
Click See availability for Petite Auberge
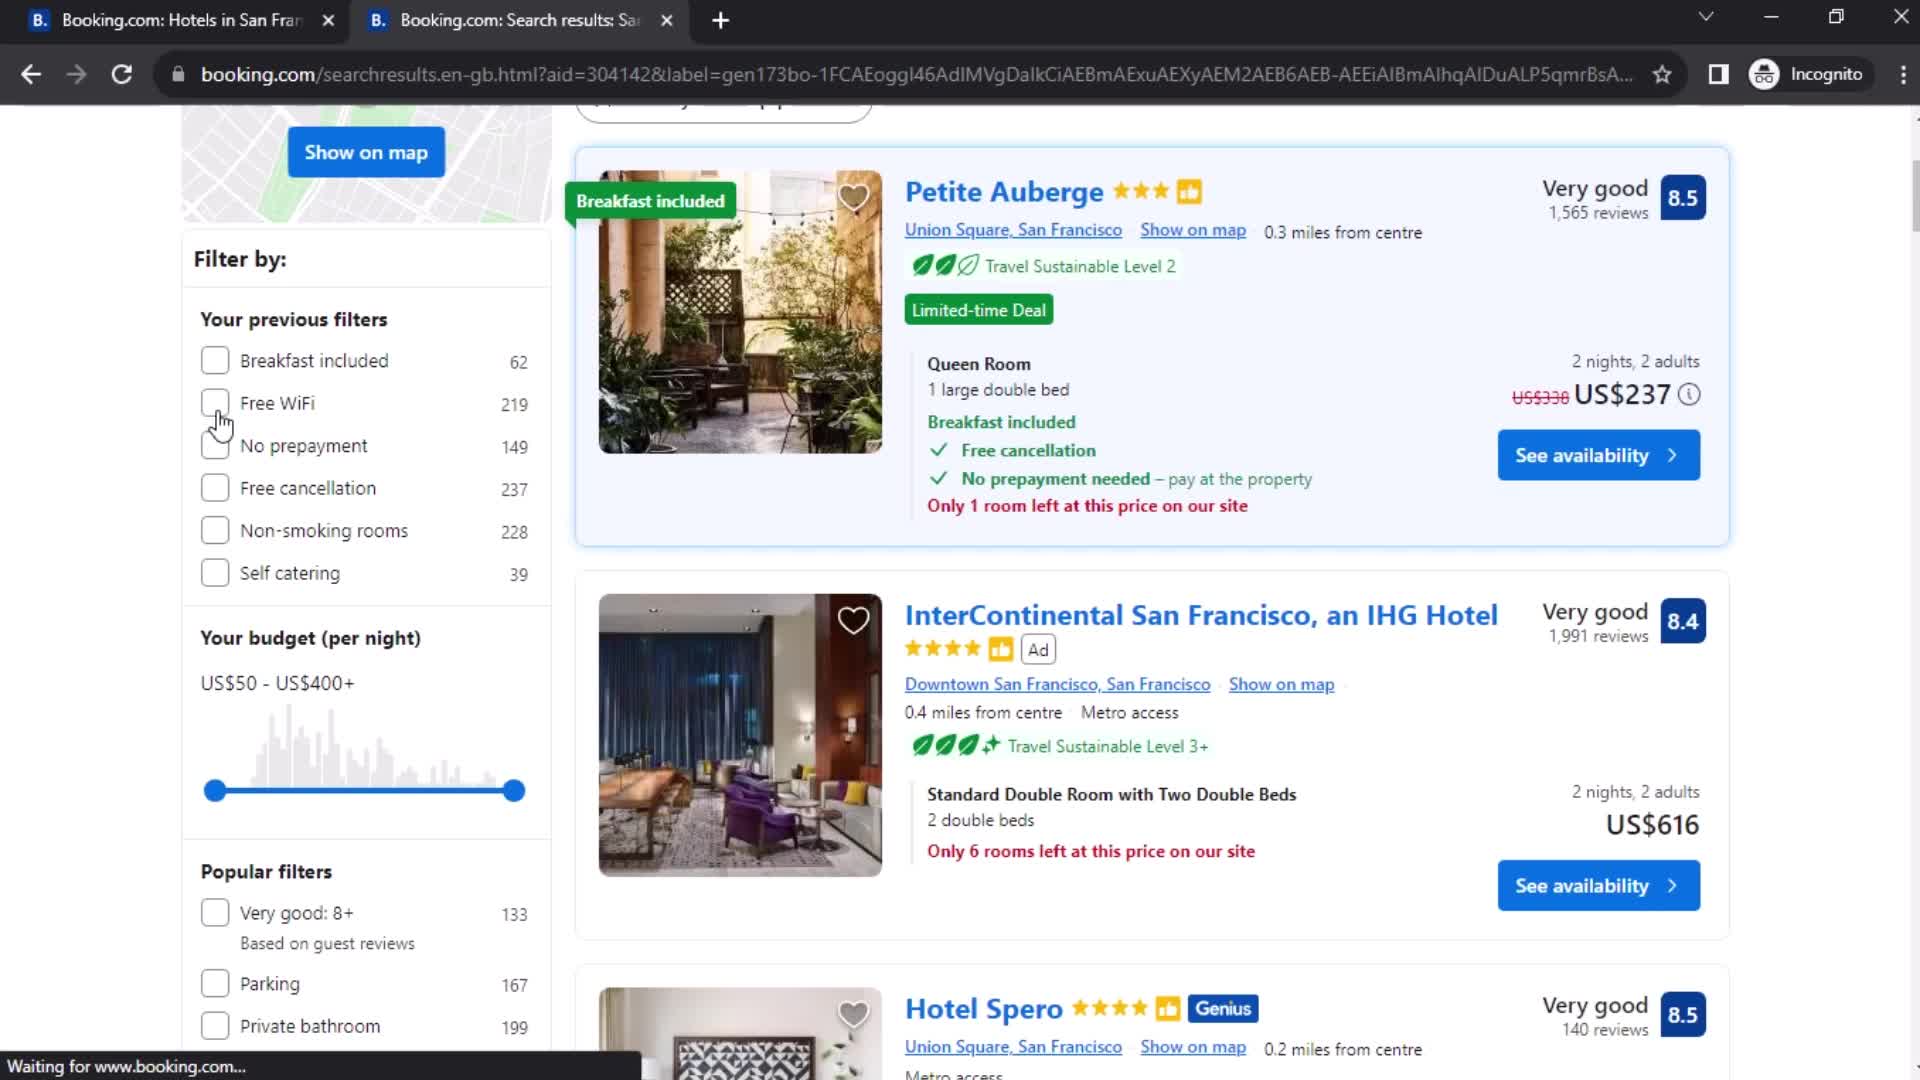click(x=1598, y=455)
